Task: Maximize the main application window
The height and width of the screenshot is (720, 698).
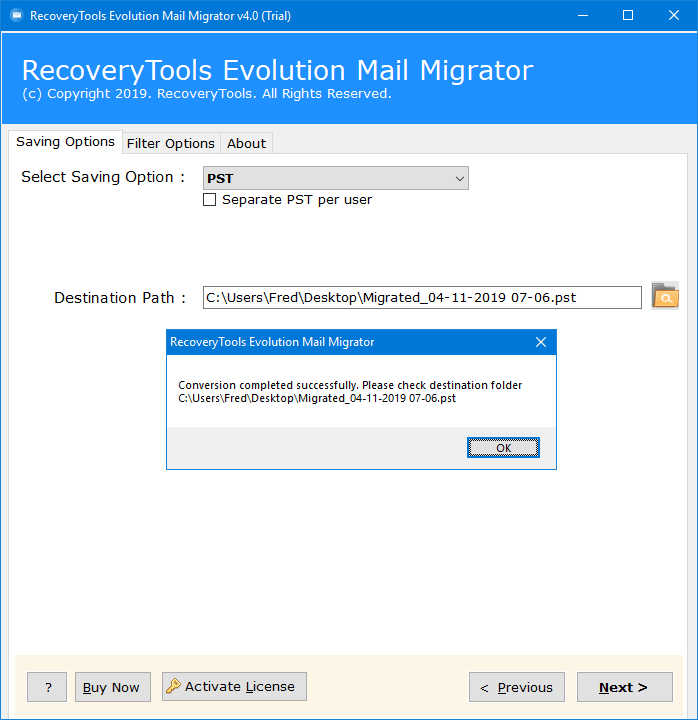Action: (x=628, y=16)
